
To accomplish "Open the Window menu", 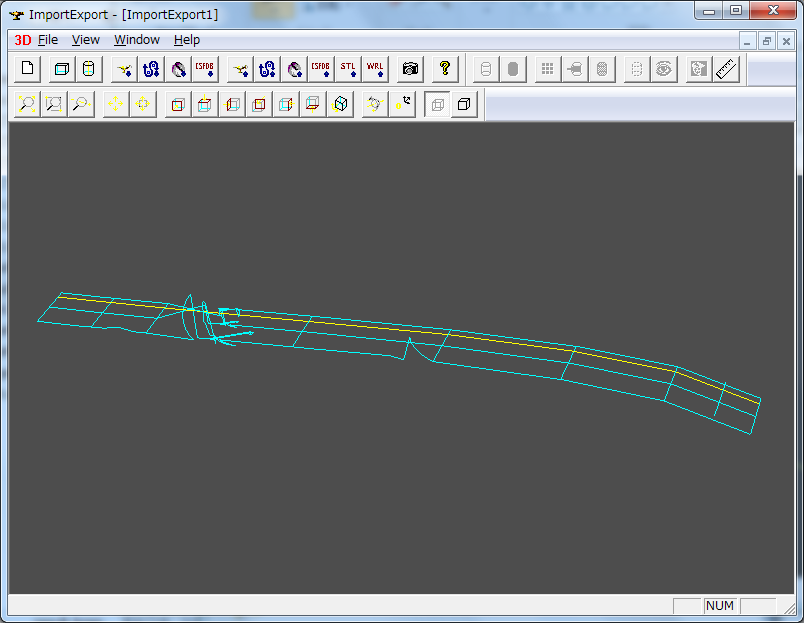I will [x=136, y=40].
